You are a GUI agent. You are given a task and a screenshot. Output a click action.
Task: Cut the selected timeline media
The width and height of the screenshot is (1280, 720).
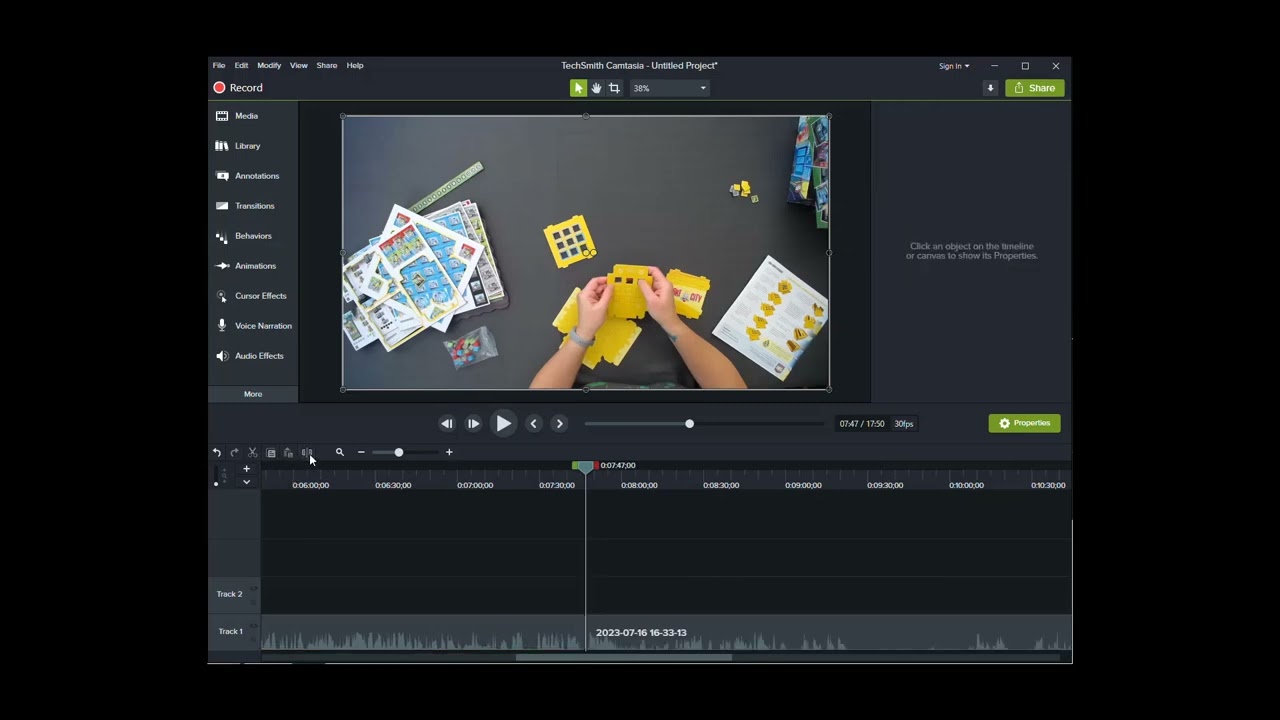[x=253, y=453]
